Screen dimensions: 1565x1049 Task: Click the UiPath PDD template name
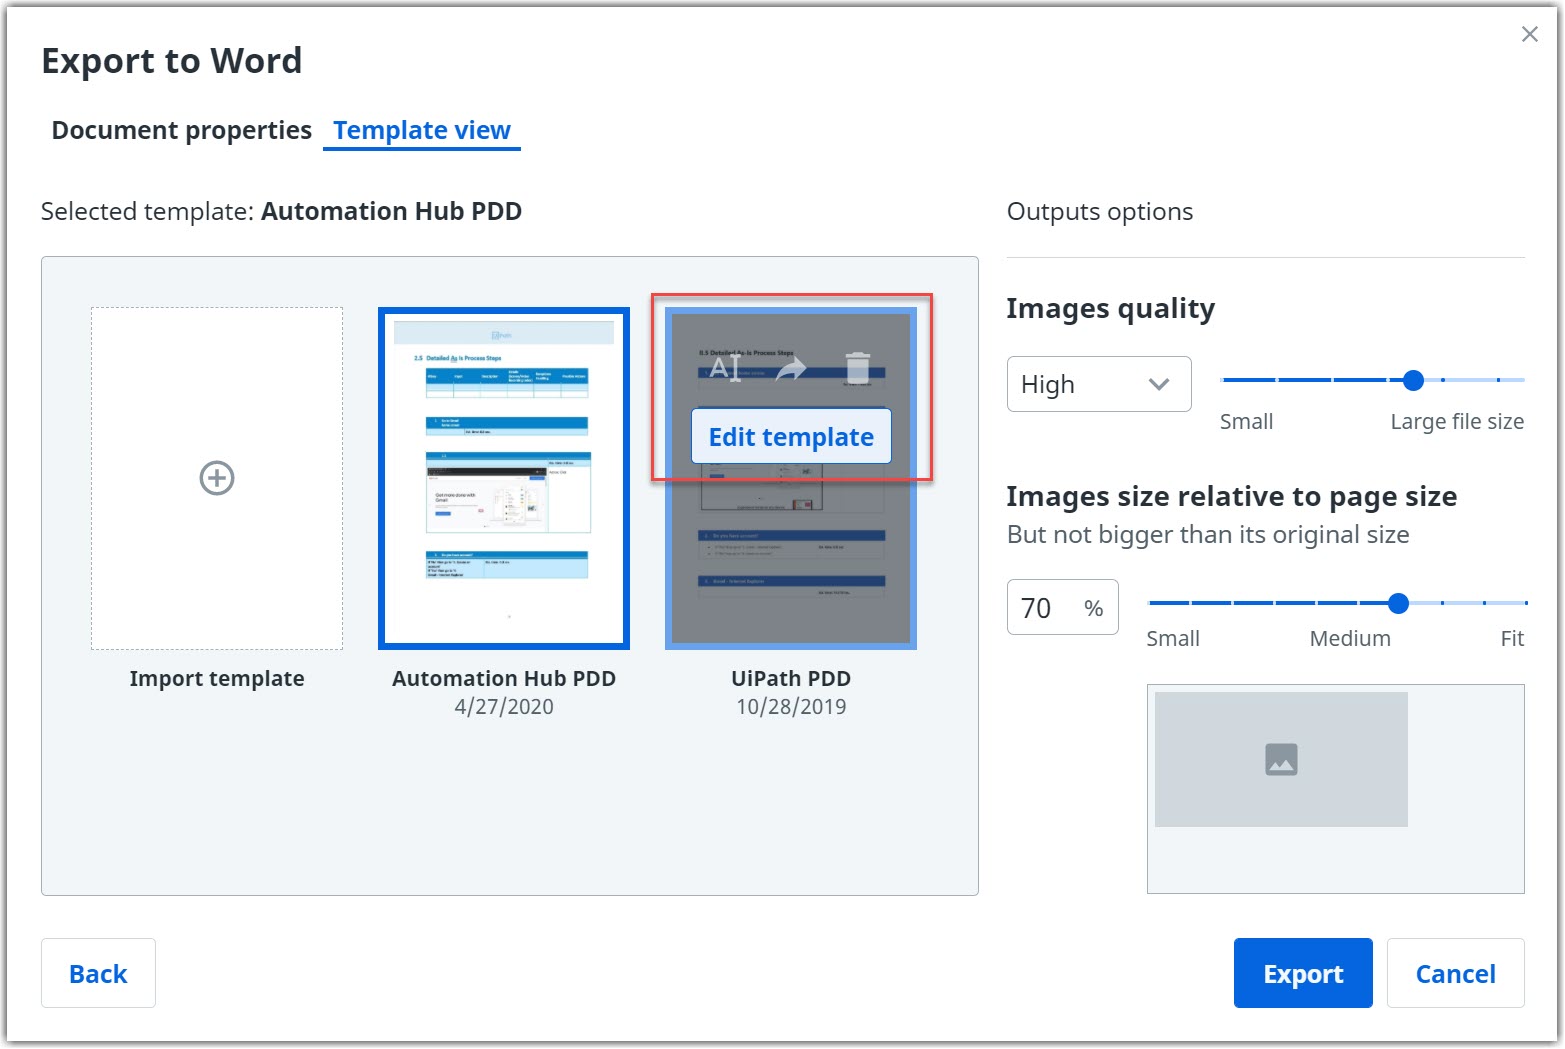[791, 678]
